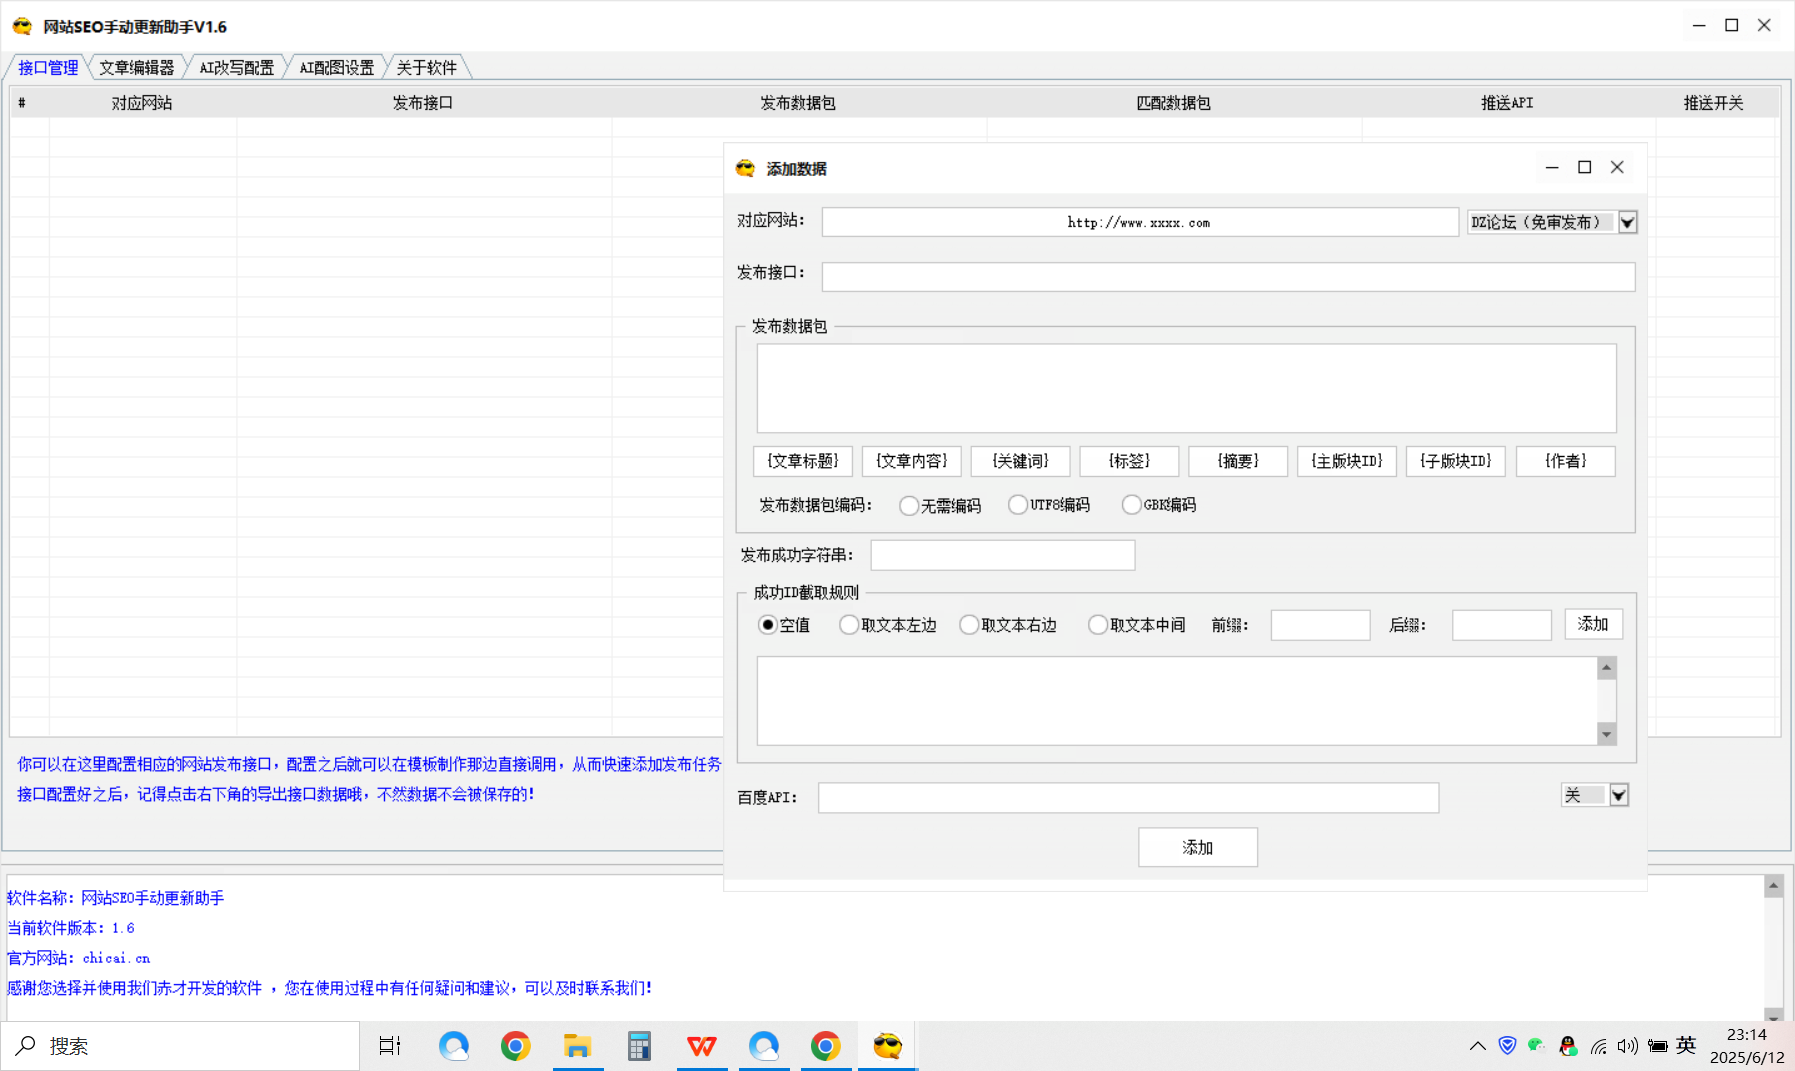Image resolution: width=1795 pixels, height=1071 pixels.
Task: Click the 发布成功字符串 input field
Action: pyautogui.click(x=1003, y=555)
